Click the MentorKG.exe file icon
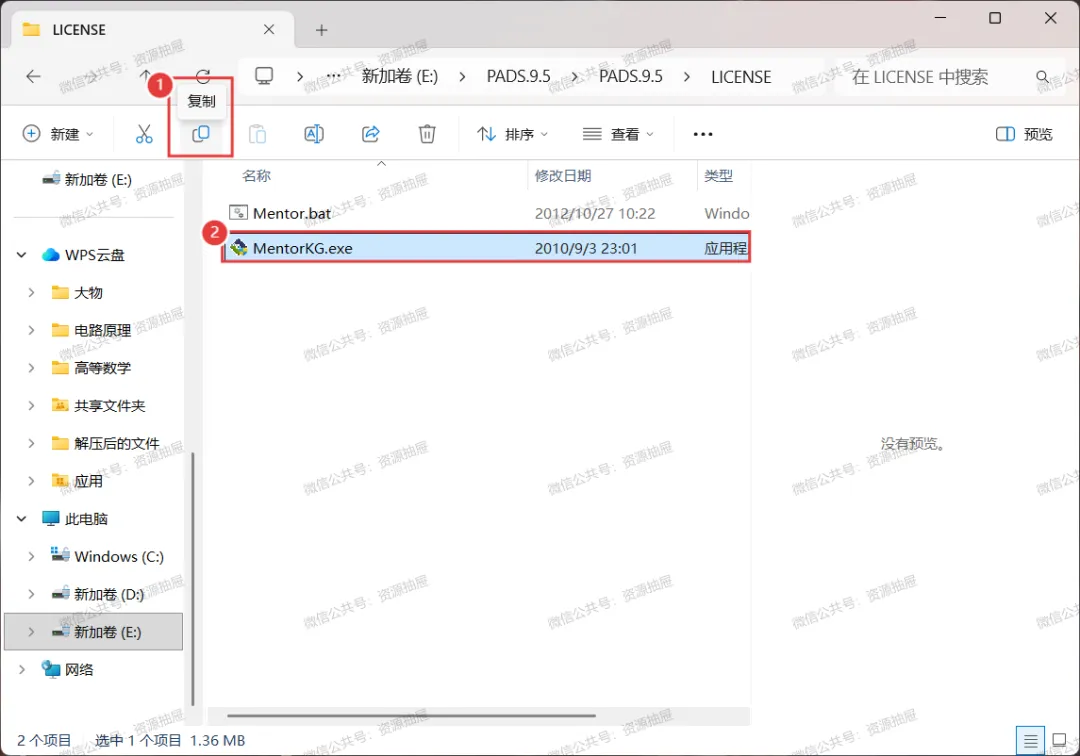Screen dimensions: 1080x756 [238, 248]
